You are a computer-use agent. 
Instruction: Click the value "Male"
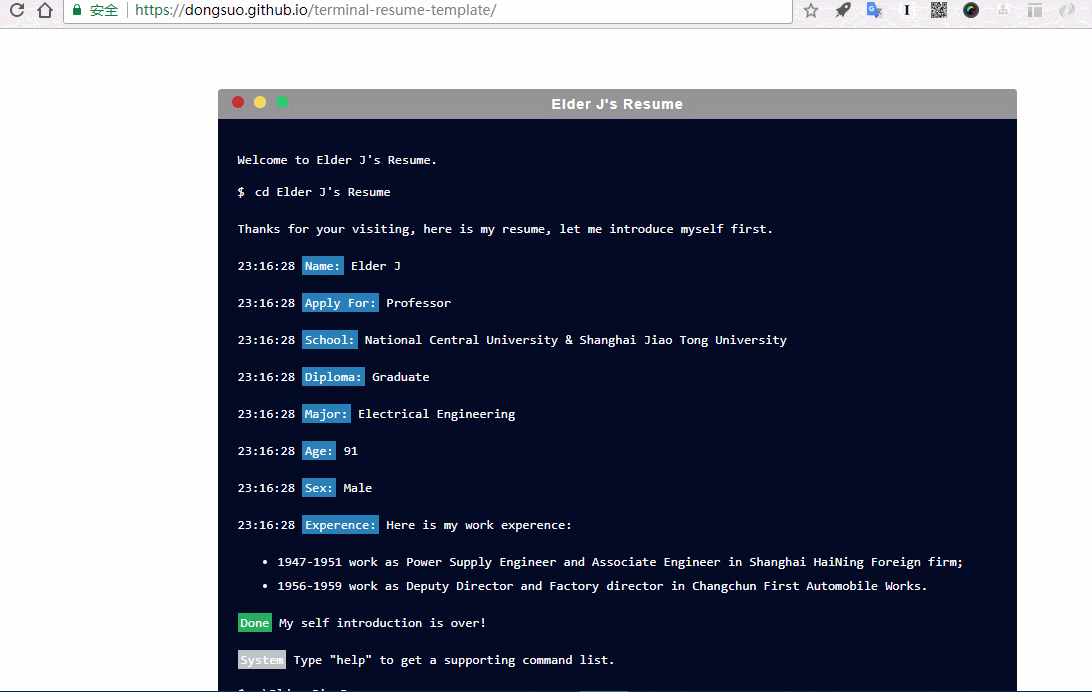click(x=358, y=488)
